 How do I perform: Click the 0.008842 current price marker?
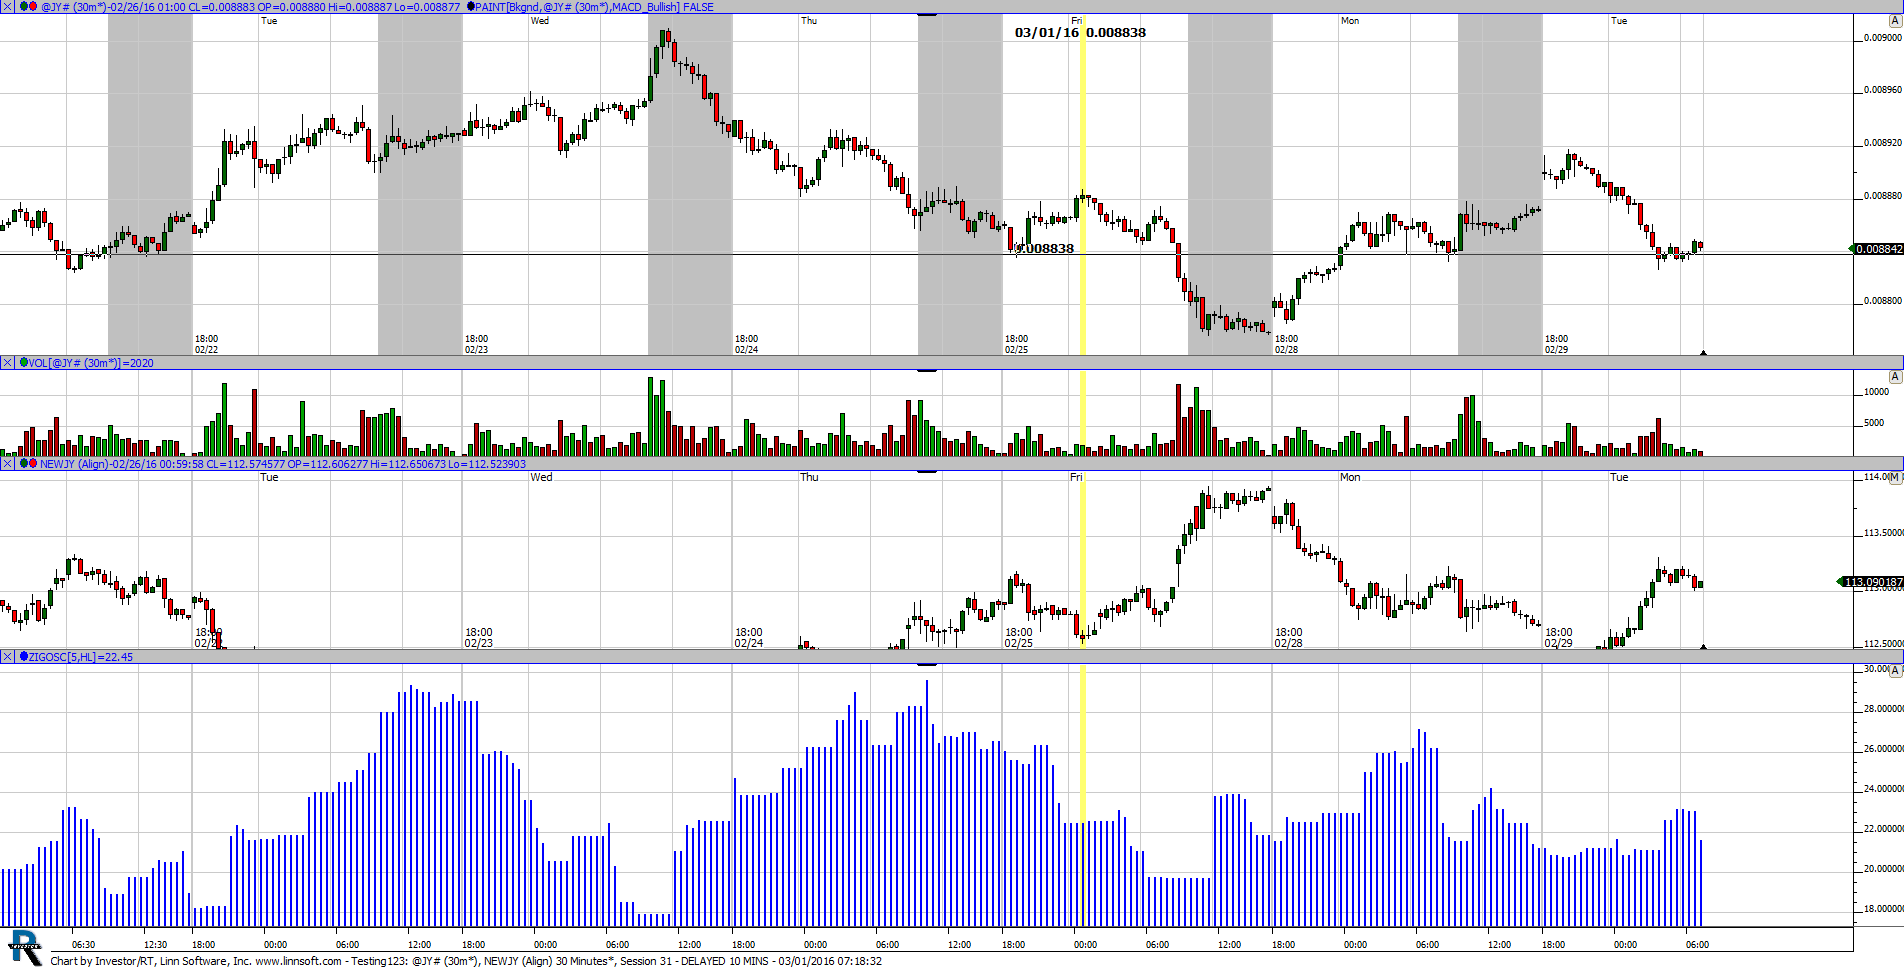click(x=1878, y=249)
